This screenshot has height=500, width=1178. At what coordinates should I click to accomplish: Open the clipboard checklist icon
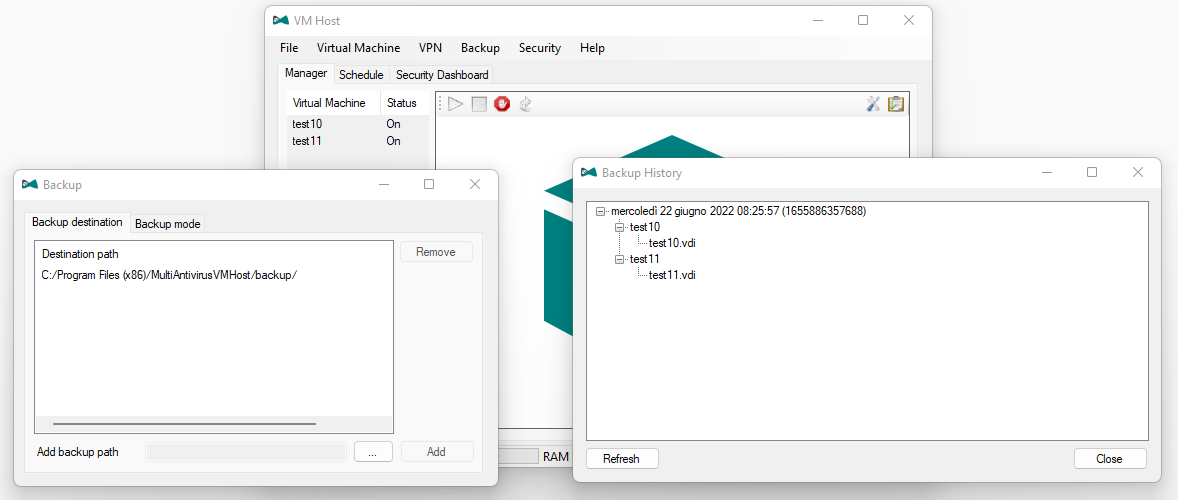click(896, 104)
